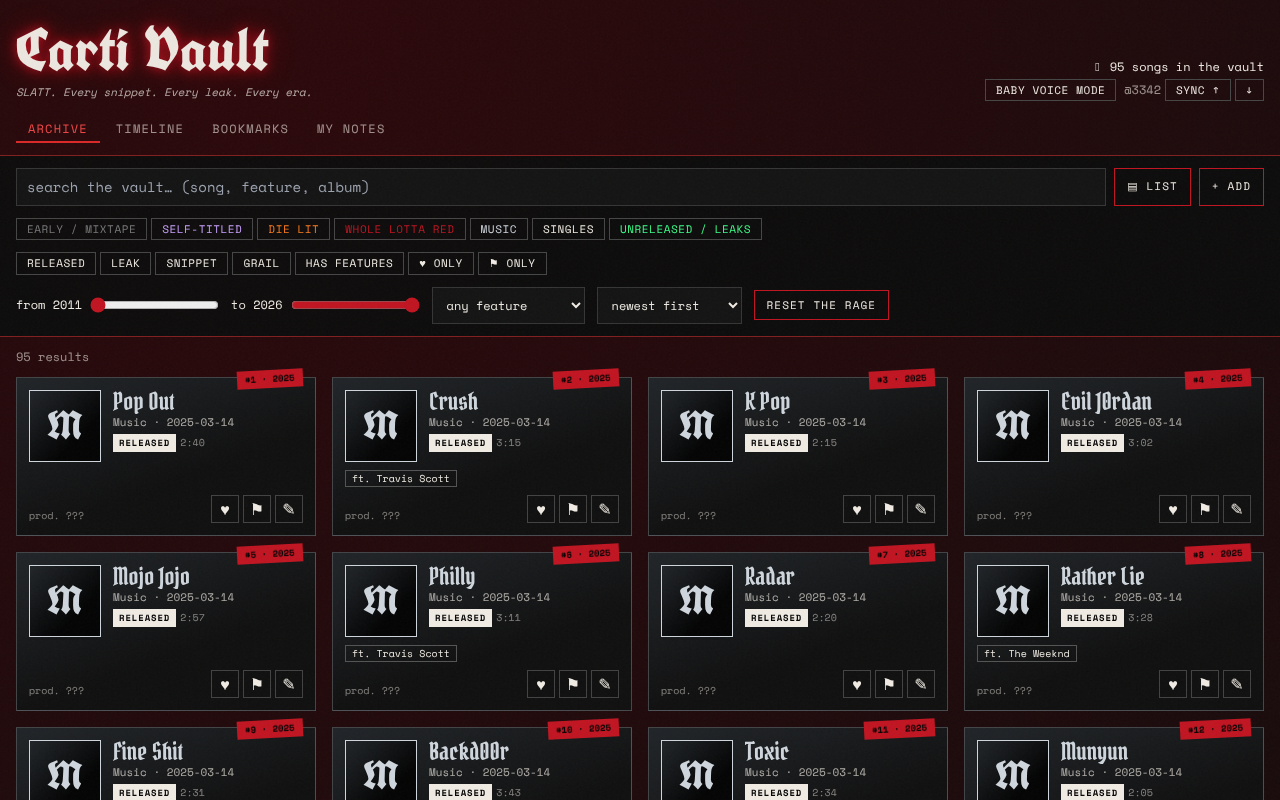Heart the Crush song

click(x=541, y=509)
